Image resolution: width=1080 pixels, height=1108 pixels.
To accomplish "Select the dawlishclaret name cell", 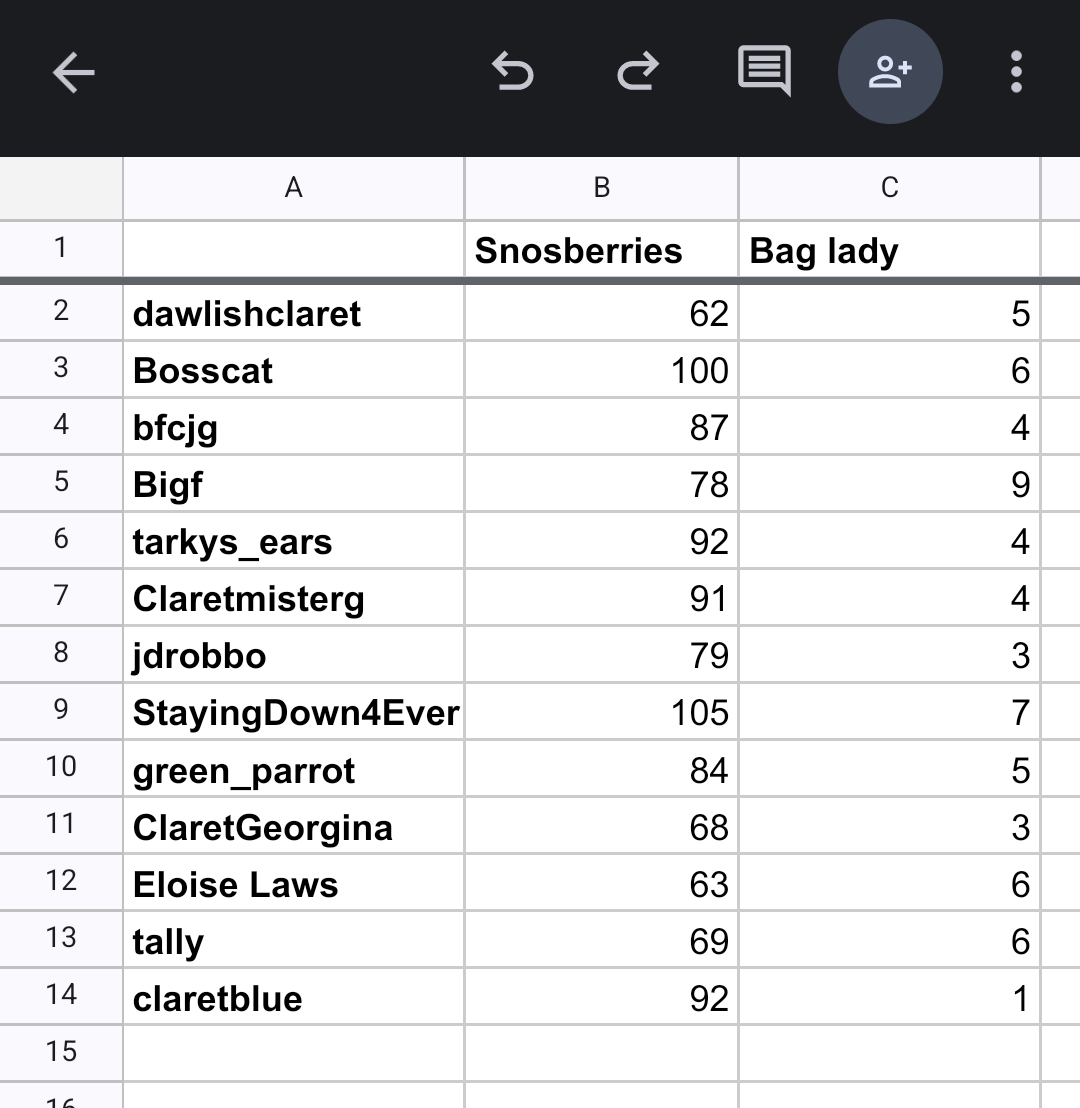I will click(x=293, y=314).
